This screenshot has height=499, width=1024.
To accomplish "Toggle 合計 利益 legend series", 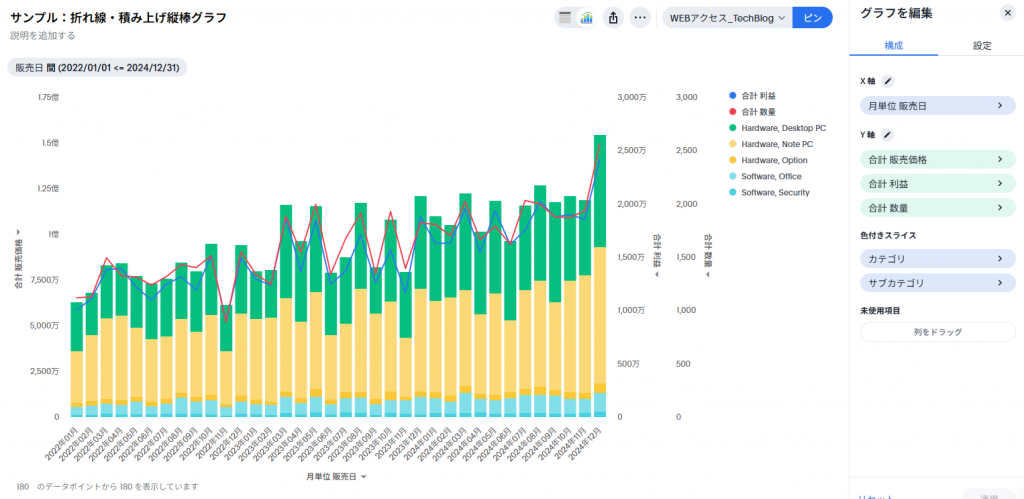I will (x=760, y=96).
